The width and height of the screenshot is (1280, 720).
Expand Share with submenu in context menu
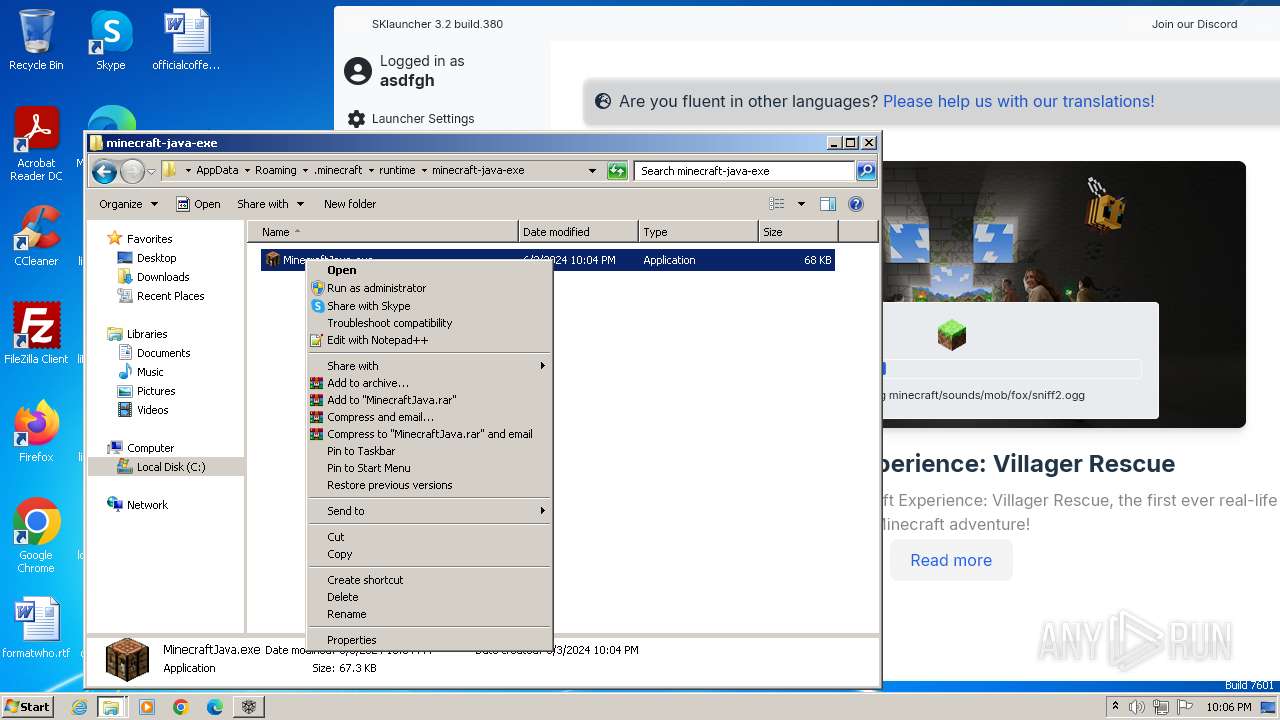click(x=430, y=366)
